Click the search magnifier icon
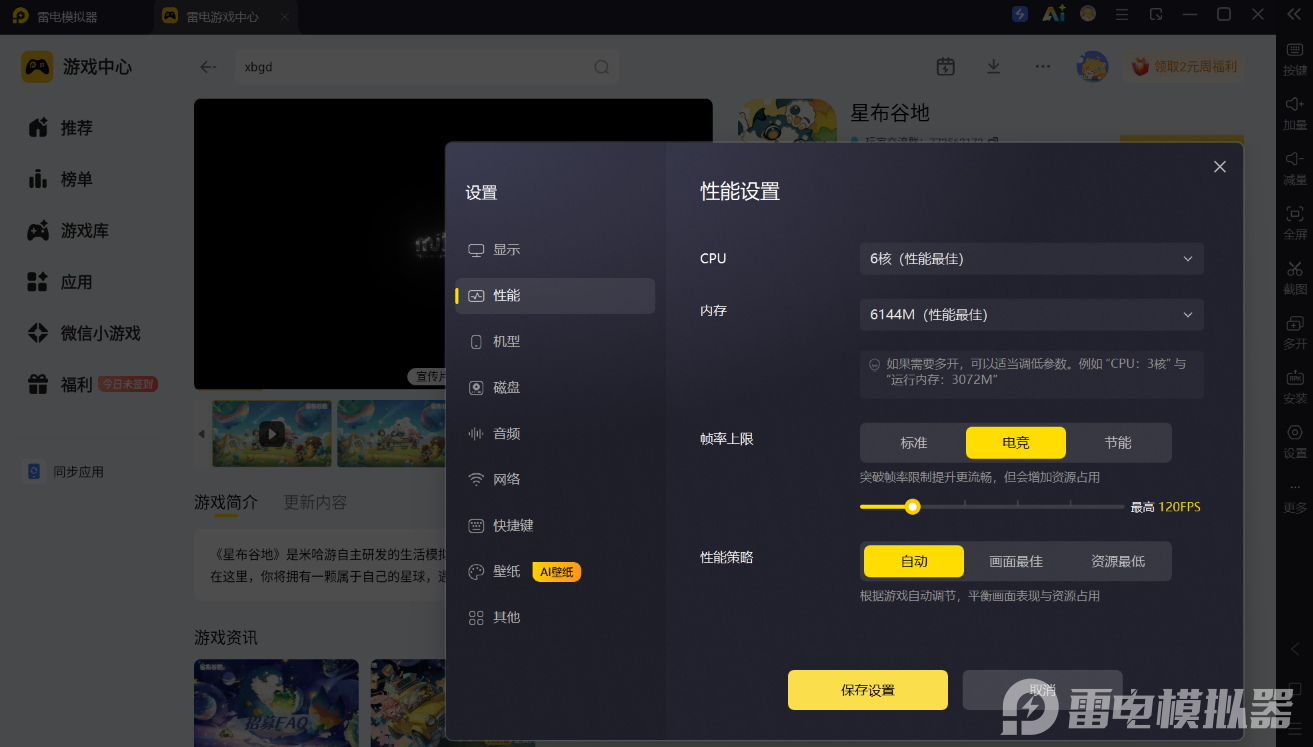Screen dimensions: 1313x747 (x=601, y=67)
